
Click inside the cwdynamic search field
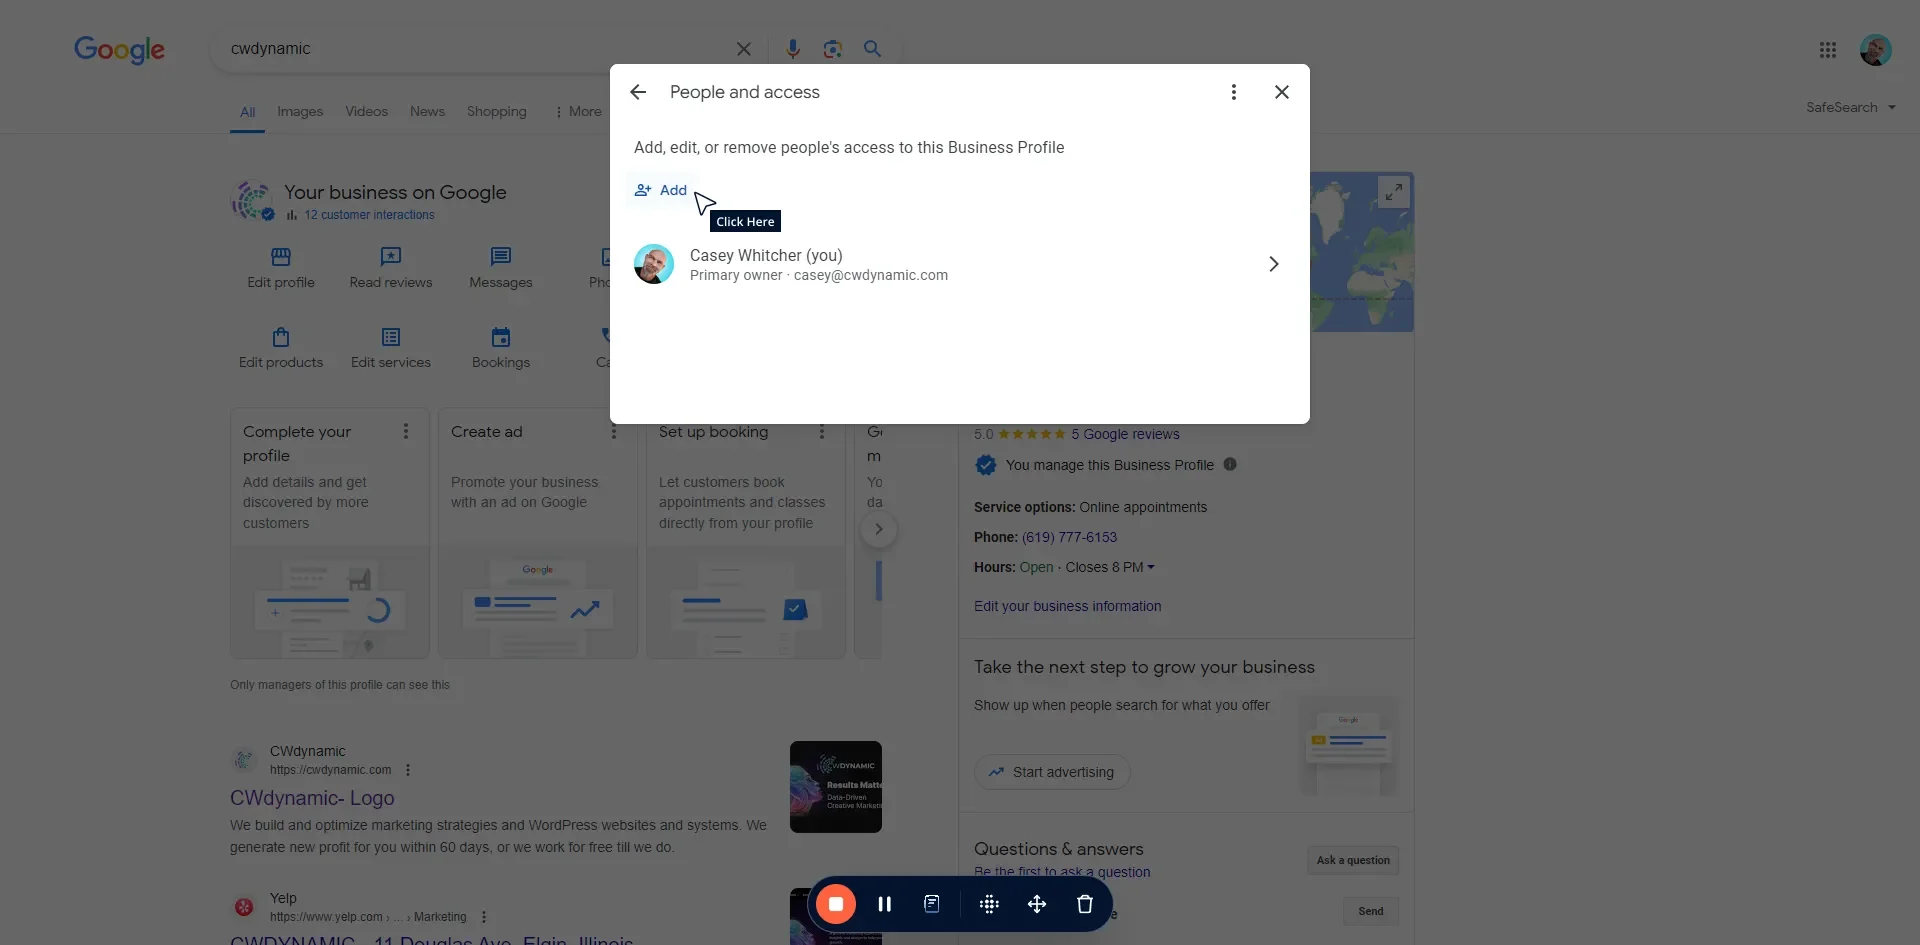(x=470, y=49)
